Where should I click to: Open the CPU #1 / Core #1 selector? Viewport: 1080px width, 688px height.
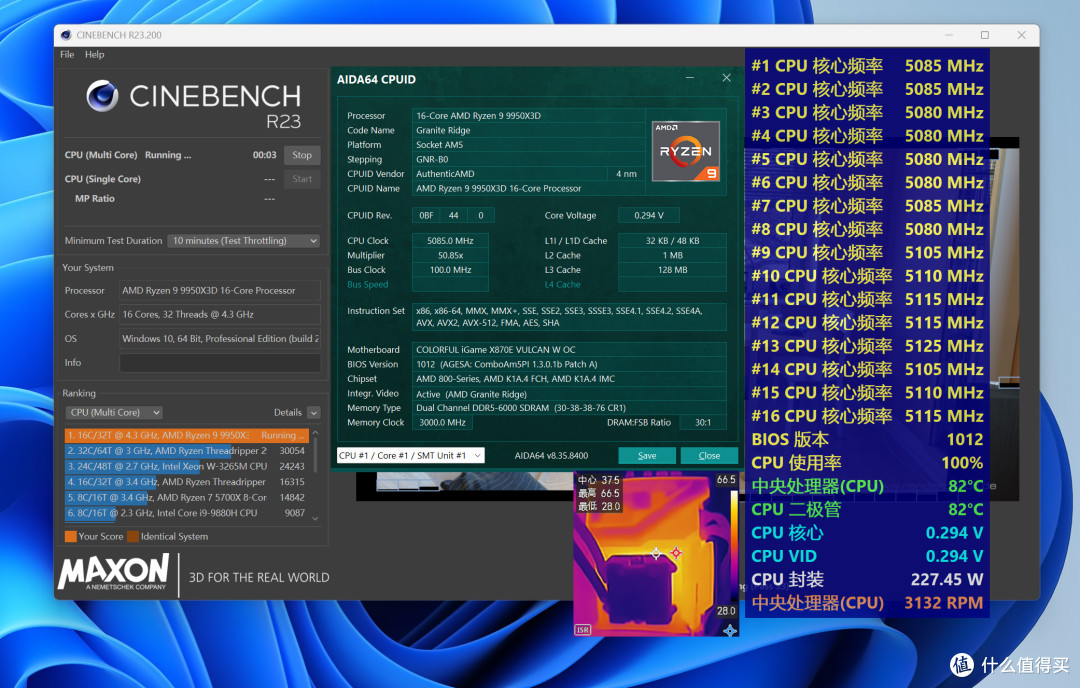click(x=411, y=455)
